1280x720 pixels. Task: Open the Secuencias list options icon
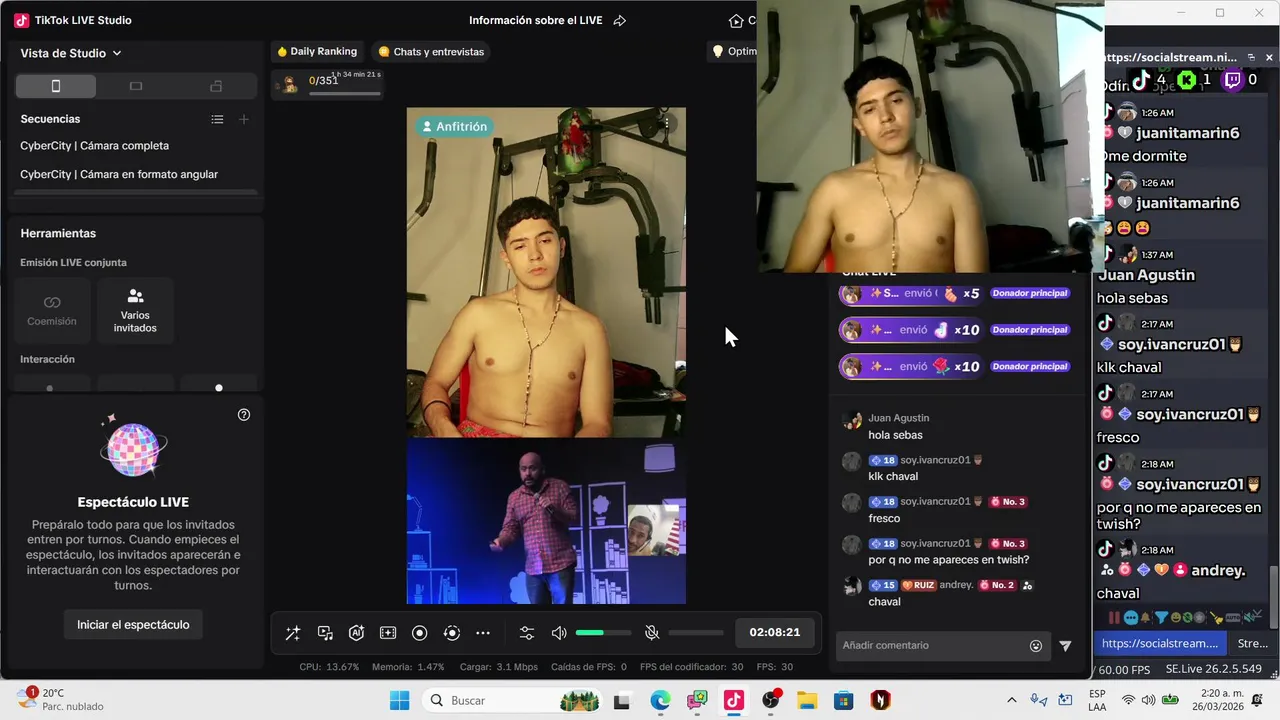click(x=217, y=119)
